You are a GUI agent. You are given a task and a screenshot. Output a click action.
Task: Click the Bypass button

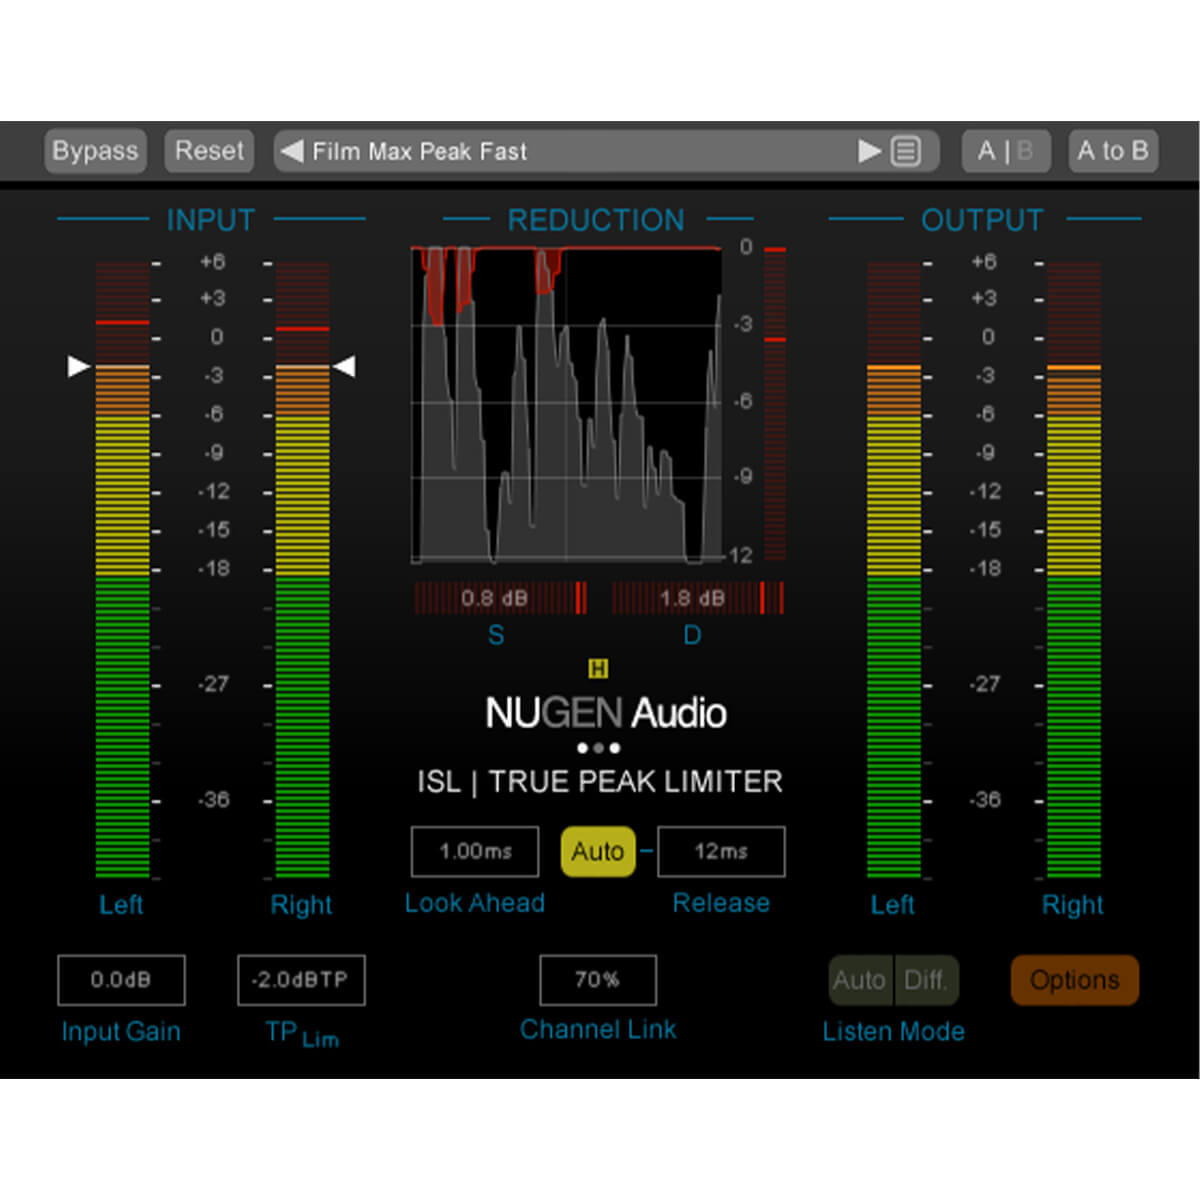[95, 151]
